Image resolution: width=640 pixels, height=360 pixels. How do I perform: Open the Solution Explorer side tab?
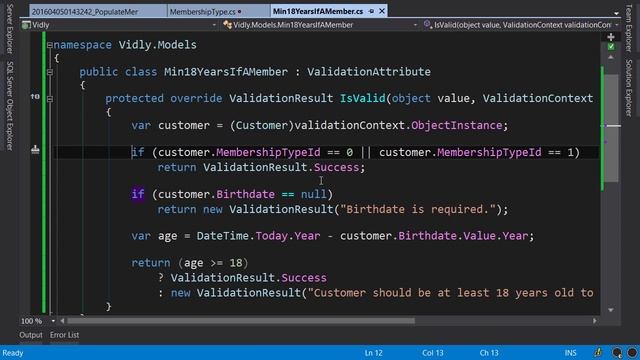[x=629, y=88]
